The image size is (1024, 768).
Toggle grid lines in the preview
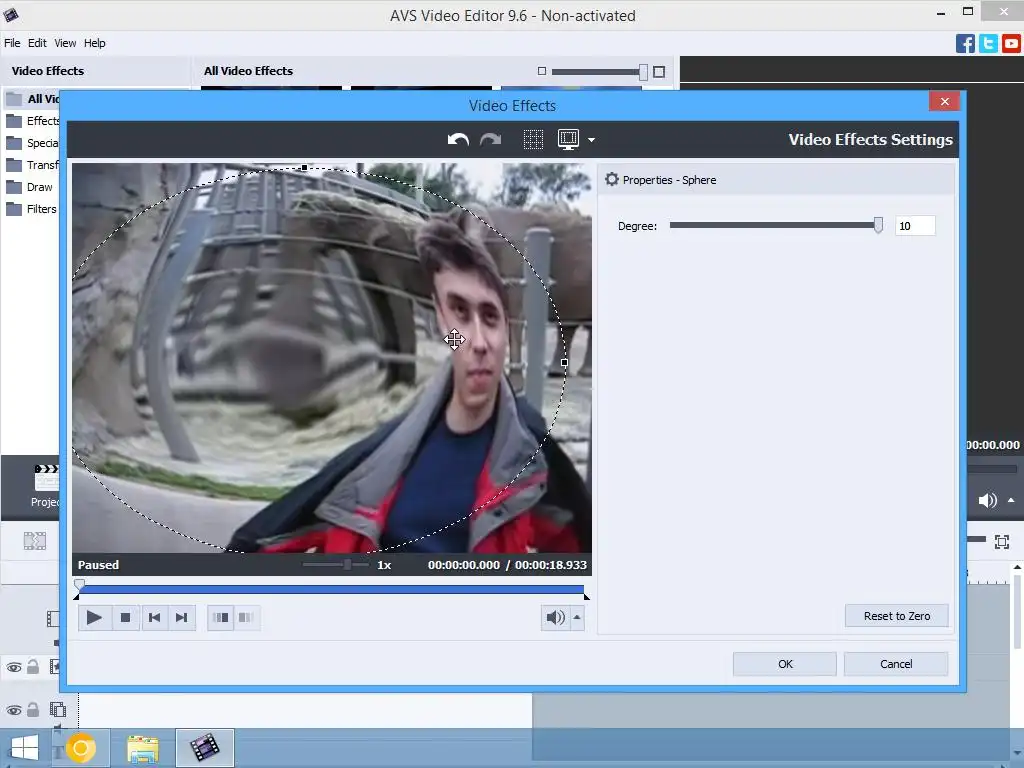coord(533,140)
